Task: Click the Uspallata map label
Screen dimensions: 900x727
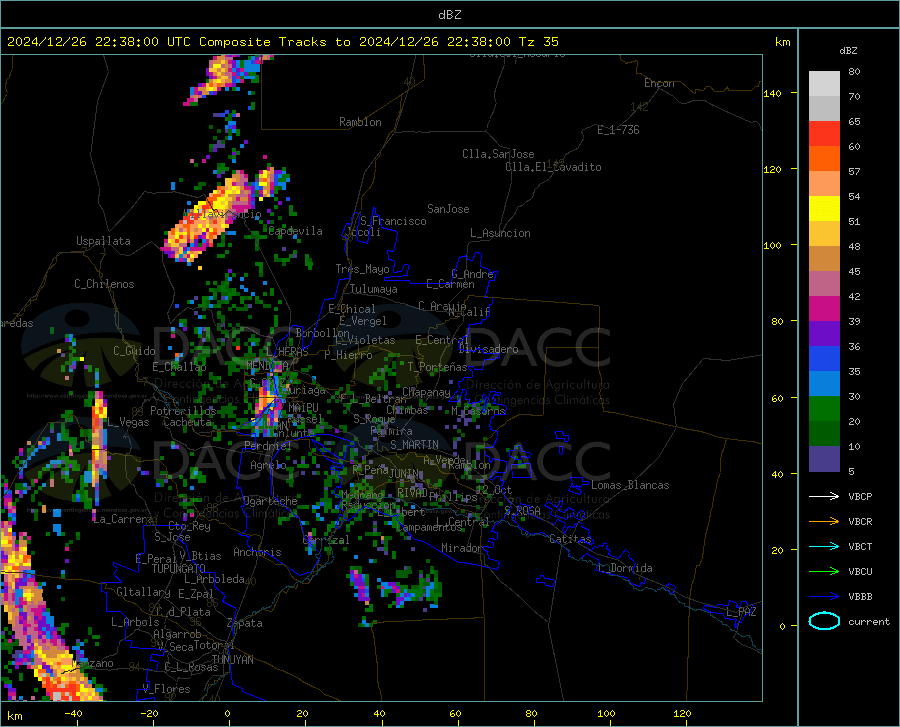Action: coord(103,241)
